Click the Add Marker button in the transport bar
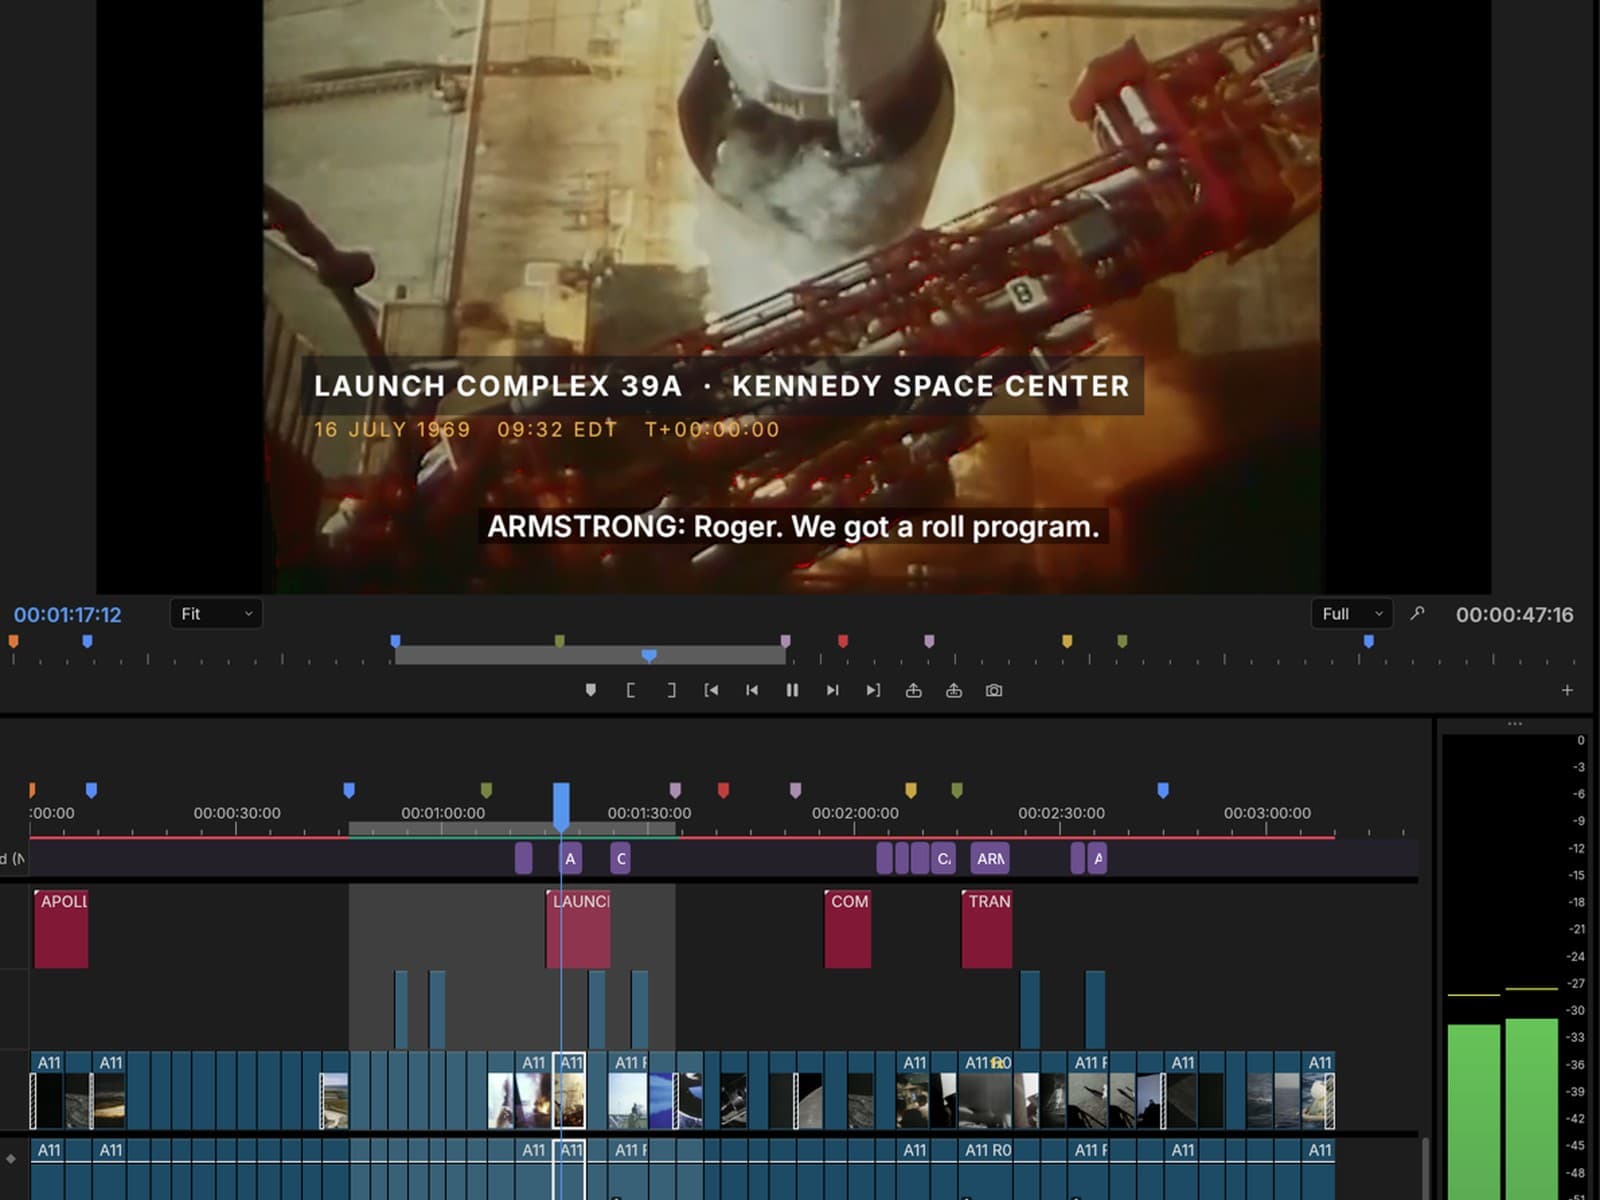The image size is (1600, 1200). click(x=590, y=690)
